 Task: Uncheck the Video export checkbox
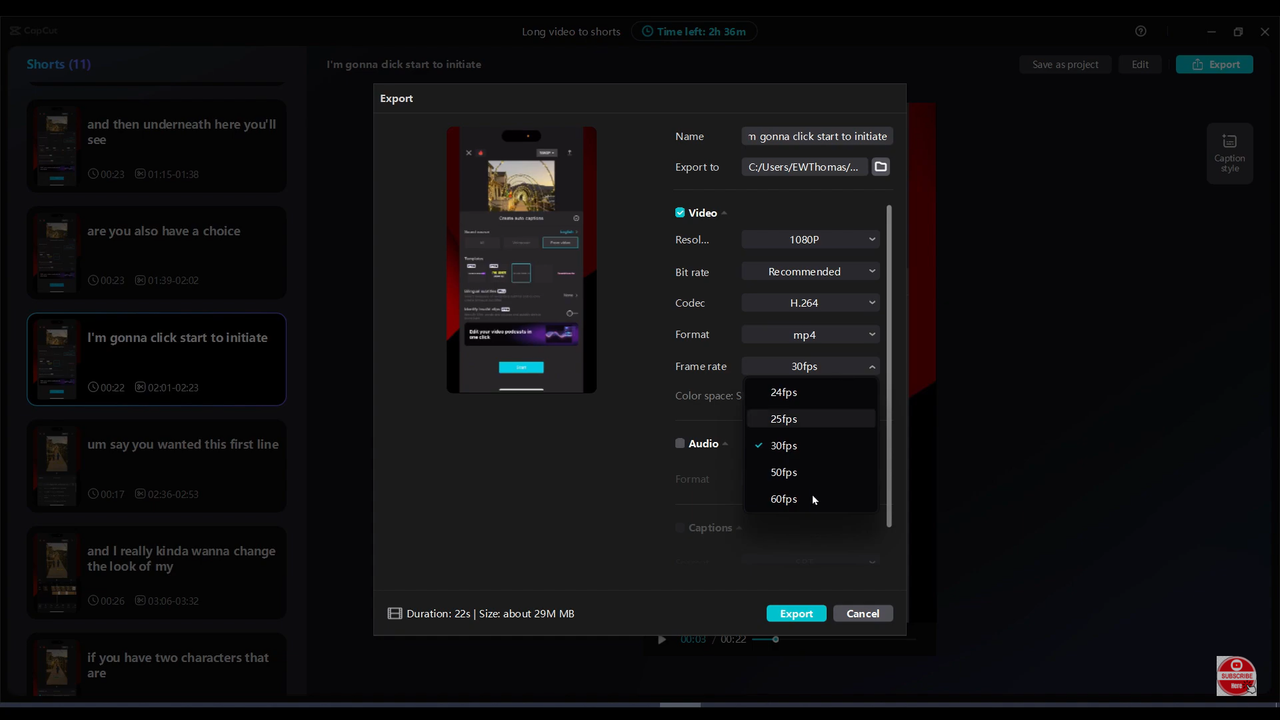pos(680,212)
